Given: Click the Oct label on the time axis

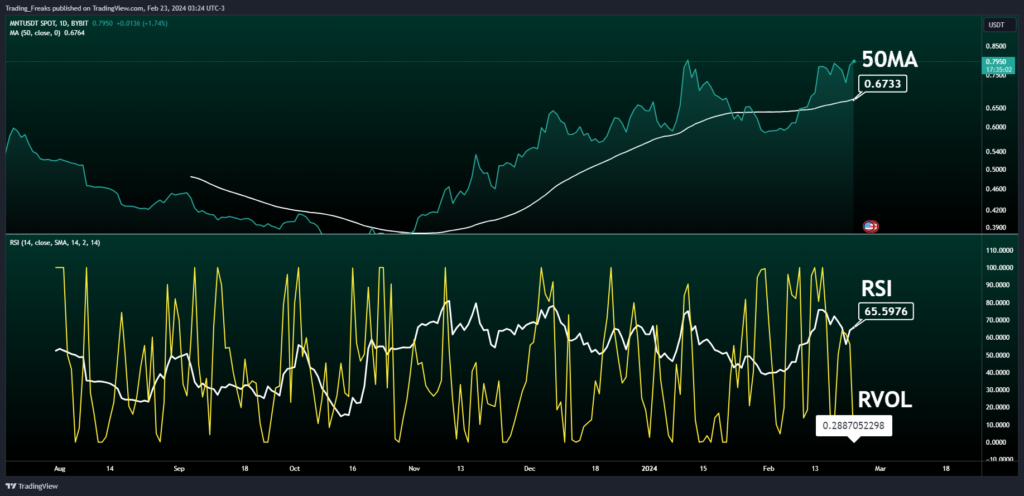Looking at the screenshot, I should [x=295, y=469].
